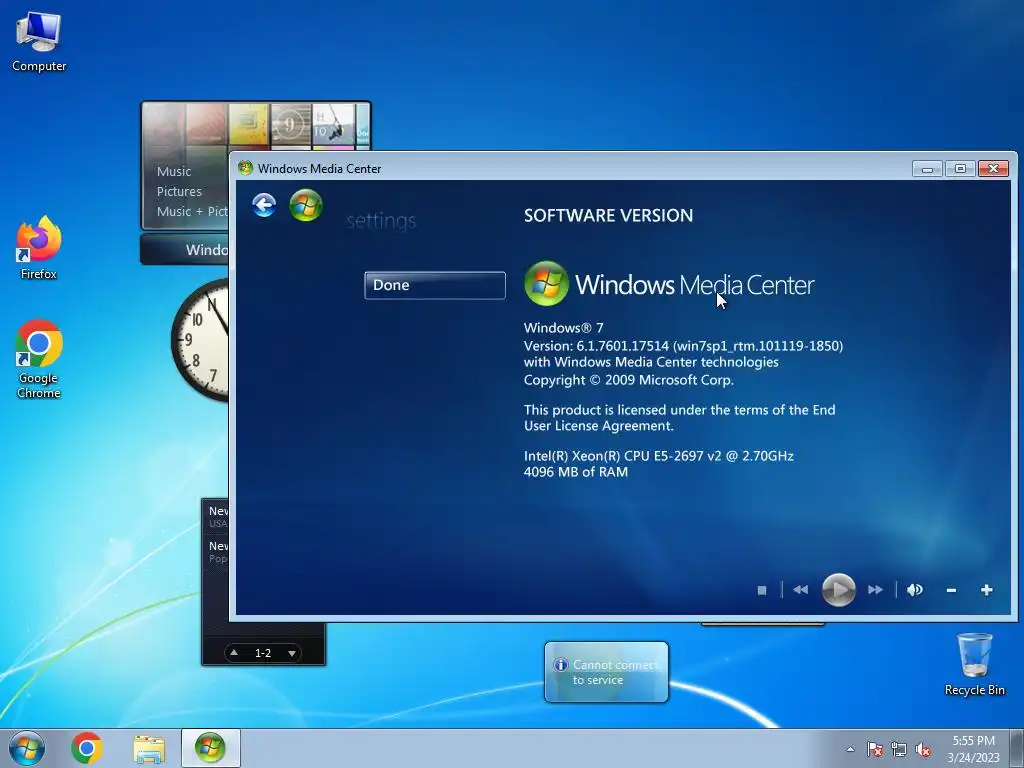This screenshot has height=768, width=1024.
Task: Open the muted volume tray icon
Action: (x=923, y=750)
